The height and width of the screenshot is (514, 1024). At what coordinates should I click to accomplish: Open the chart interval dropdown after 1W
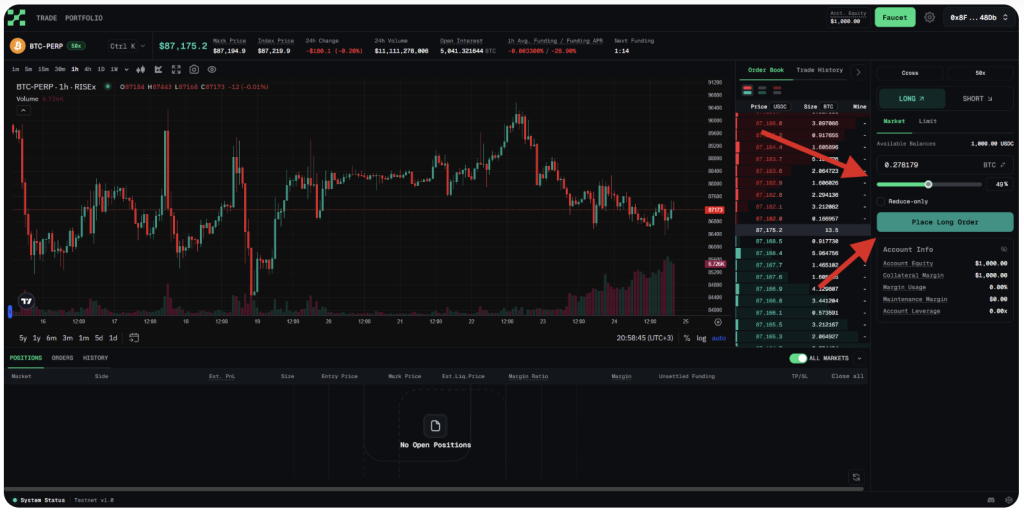tap(126, 70)
